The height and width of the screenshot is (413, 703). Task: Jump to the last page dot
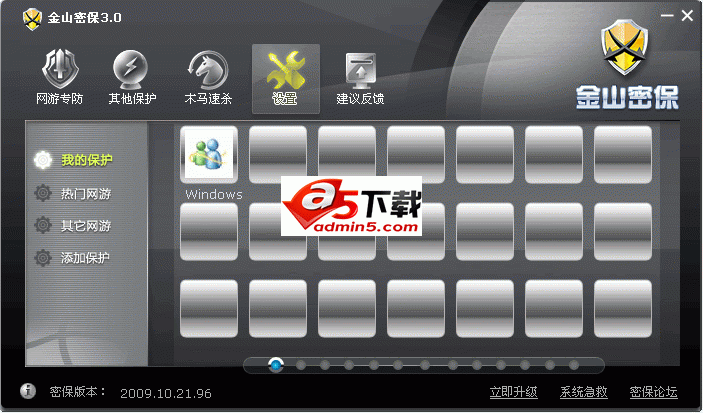(573, 365)
